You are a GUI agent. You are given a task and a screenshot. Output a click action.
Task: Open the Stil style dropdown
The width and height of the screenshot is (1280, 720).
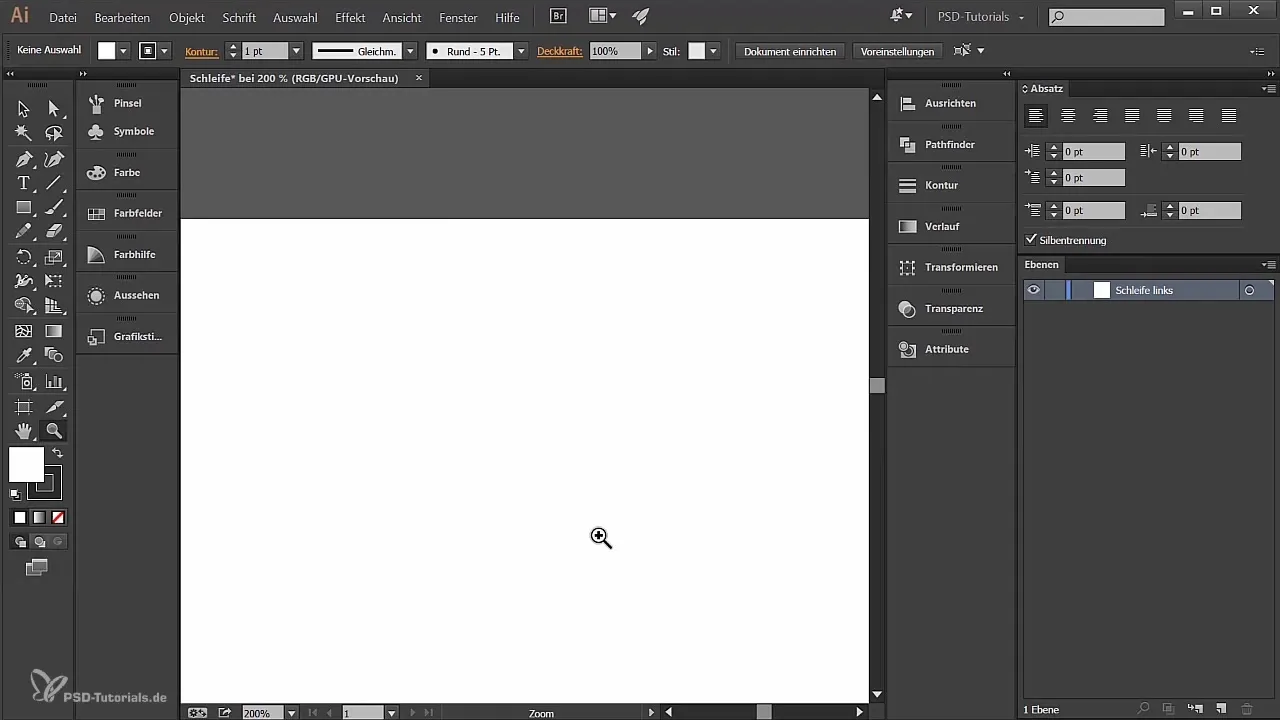coord(713,51)
